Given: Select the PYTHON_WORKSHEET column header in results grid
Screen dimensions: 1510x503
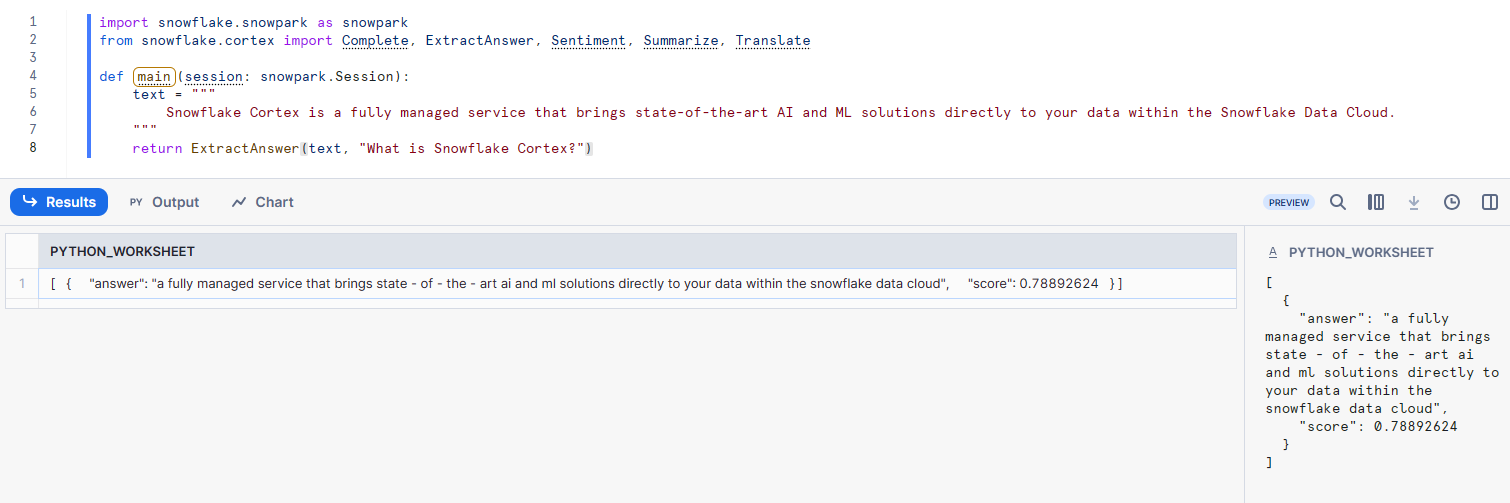Looking at the screenshot, I should click(x=122, y=252).
